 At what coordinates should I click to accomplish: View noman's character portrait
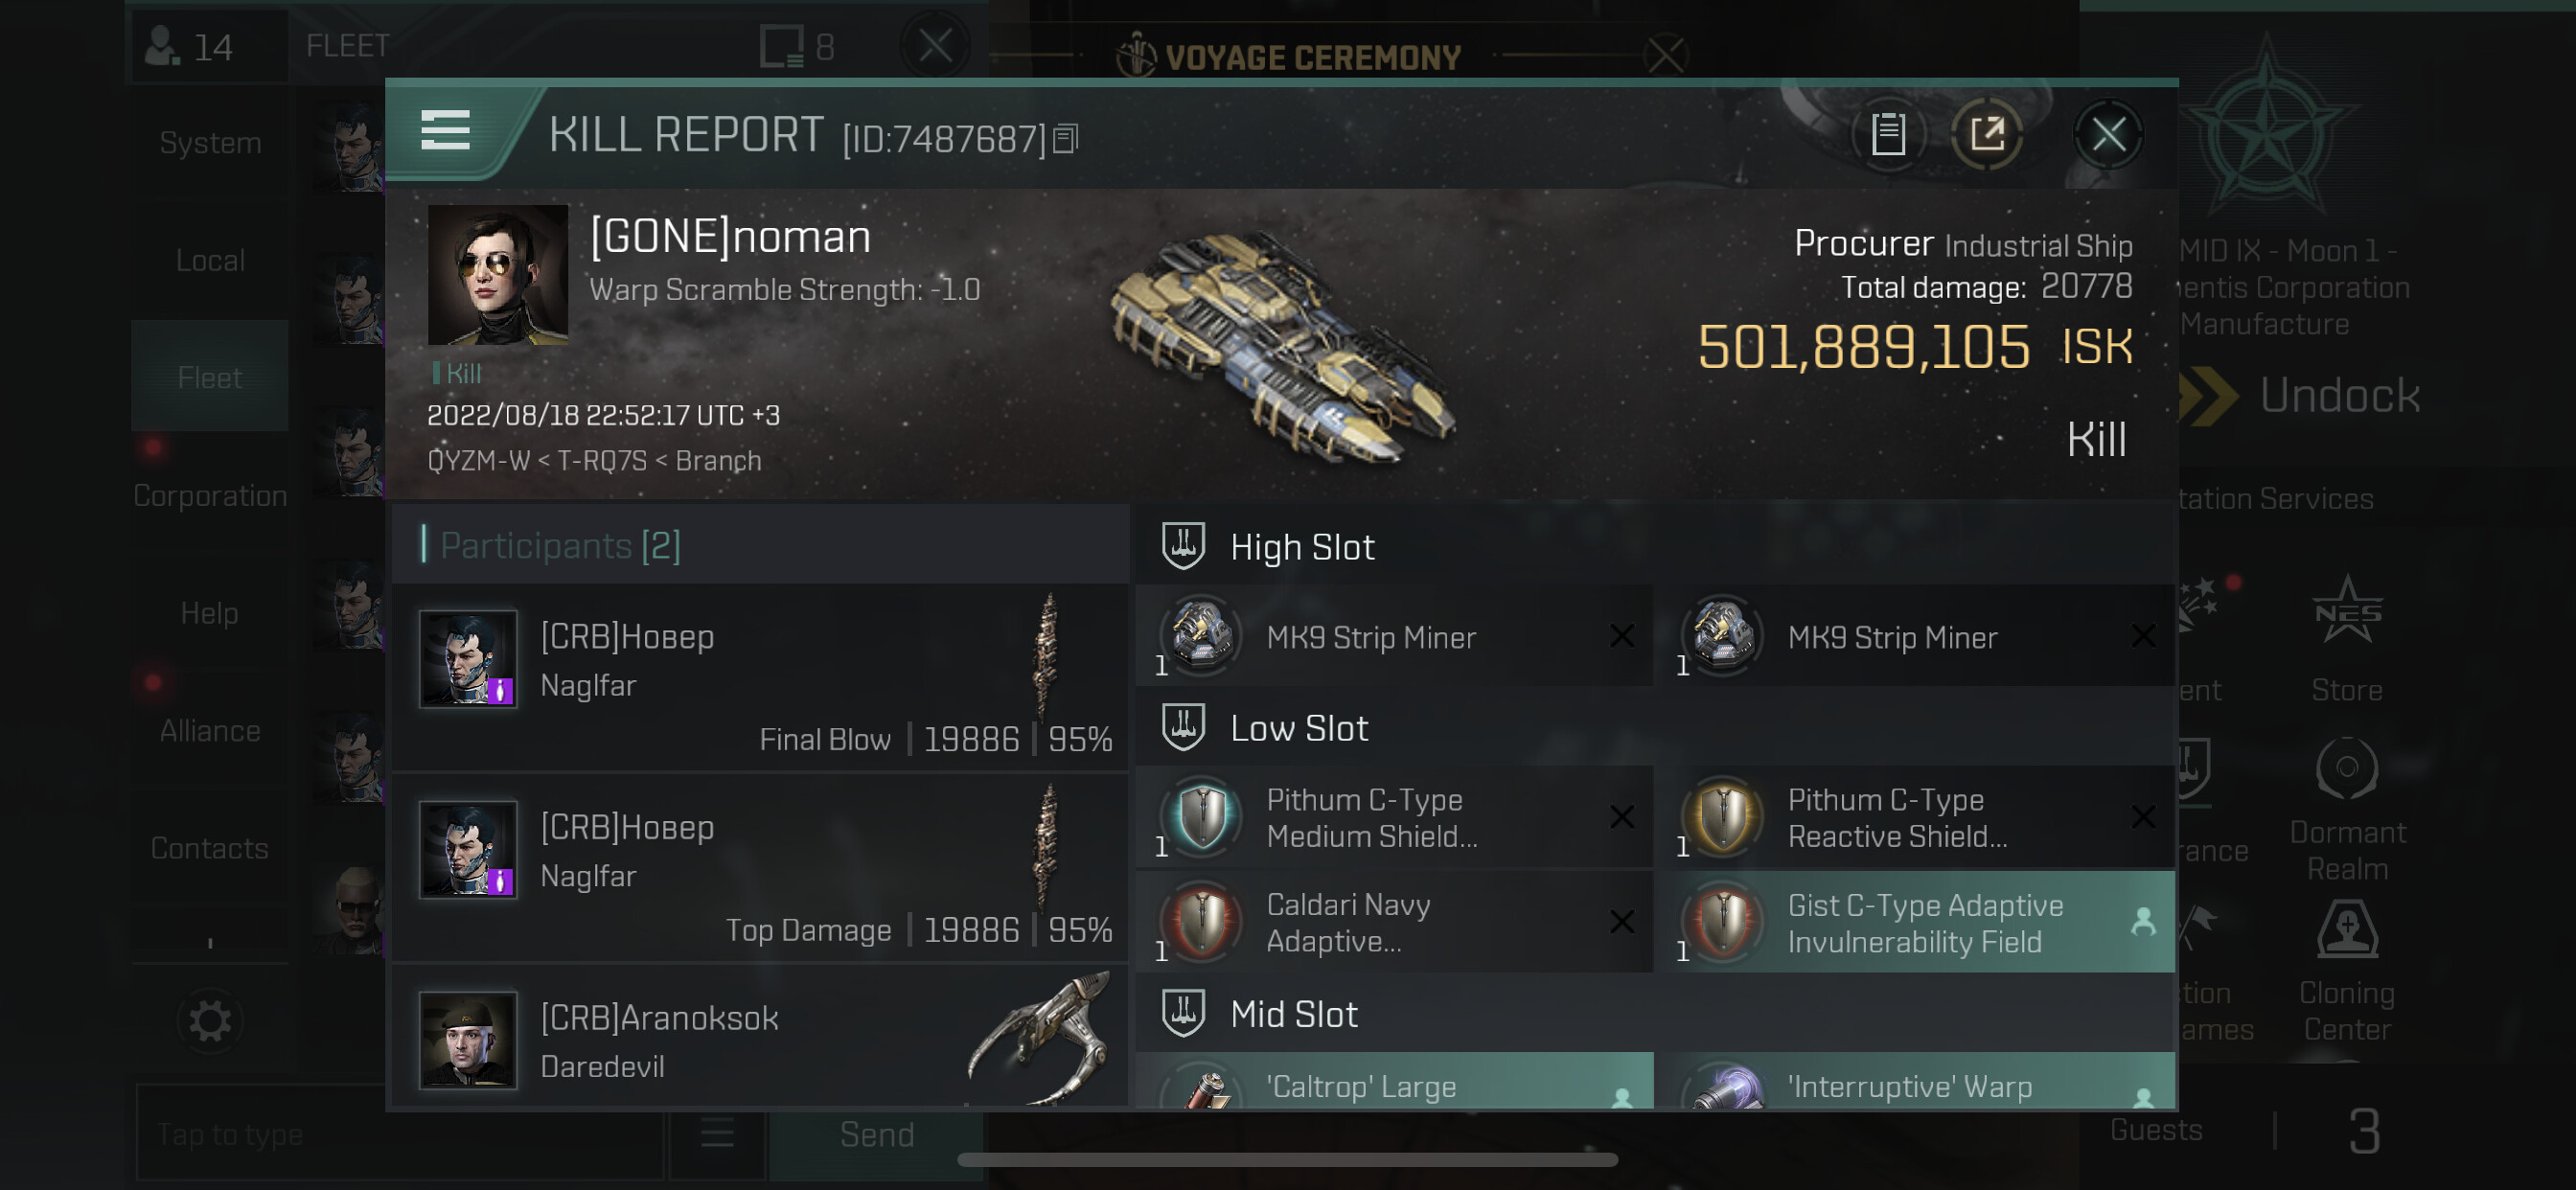pos(498,274)
